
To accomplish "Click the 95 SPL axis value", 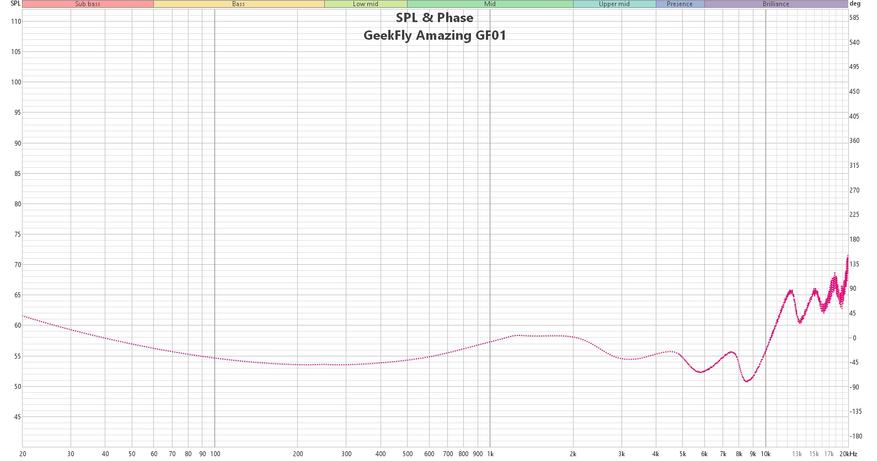I will [17, 112].
